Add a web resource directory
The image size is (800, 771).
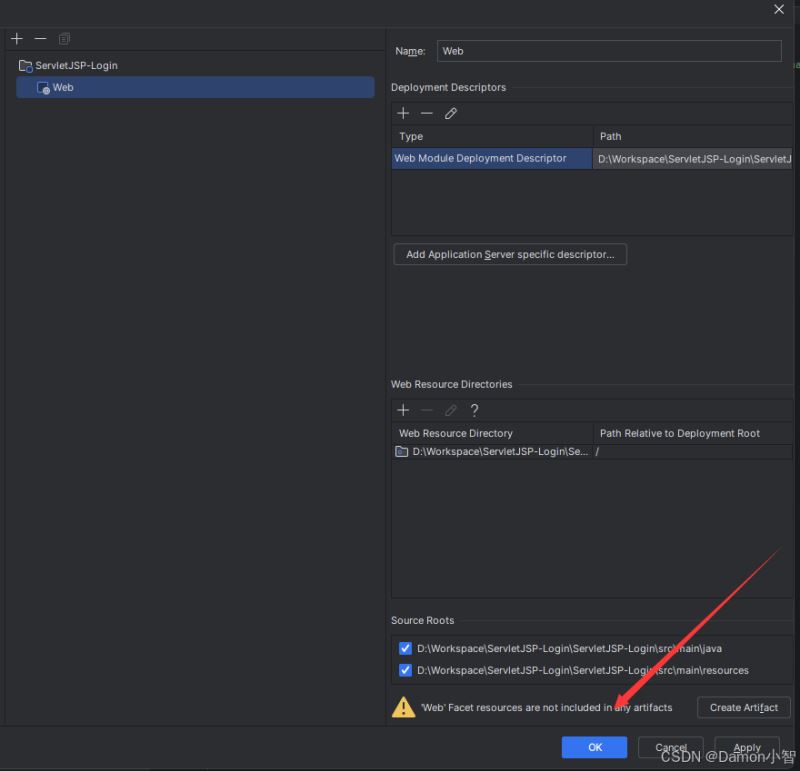[x=403, y=410]
